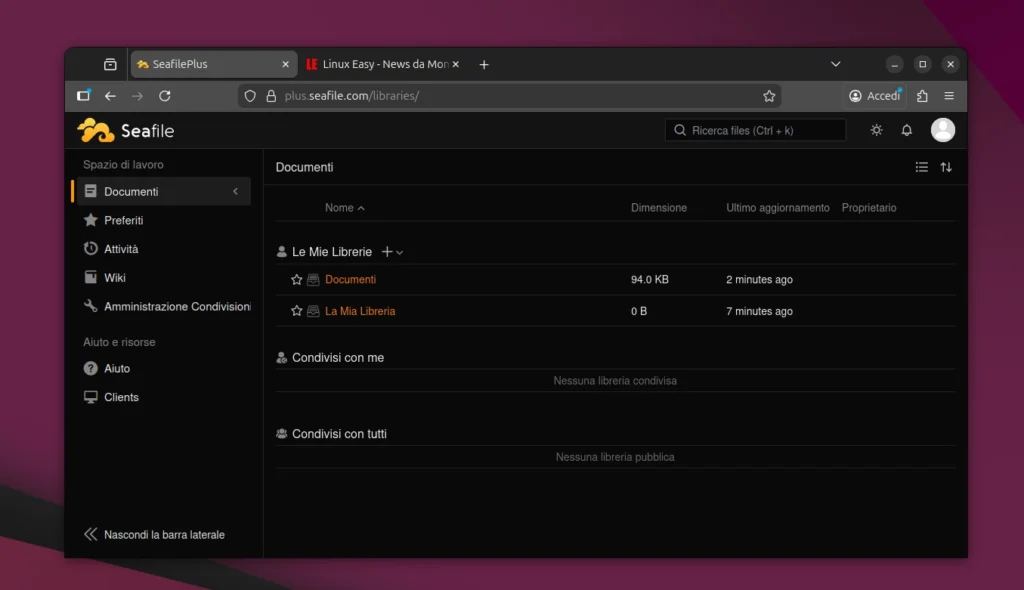The image size is (1024, 590).
Task: Click the notifications bell icon
Action: point(906,130)
